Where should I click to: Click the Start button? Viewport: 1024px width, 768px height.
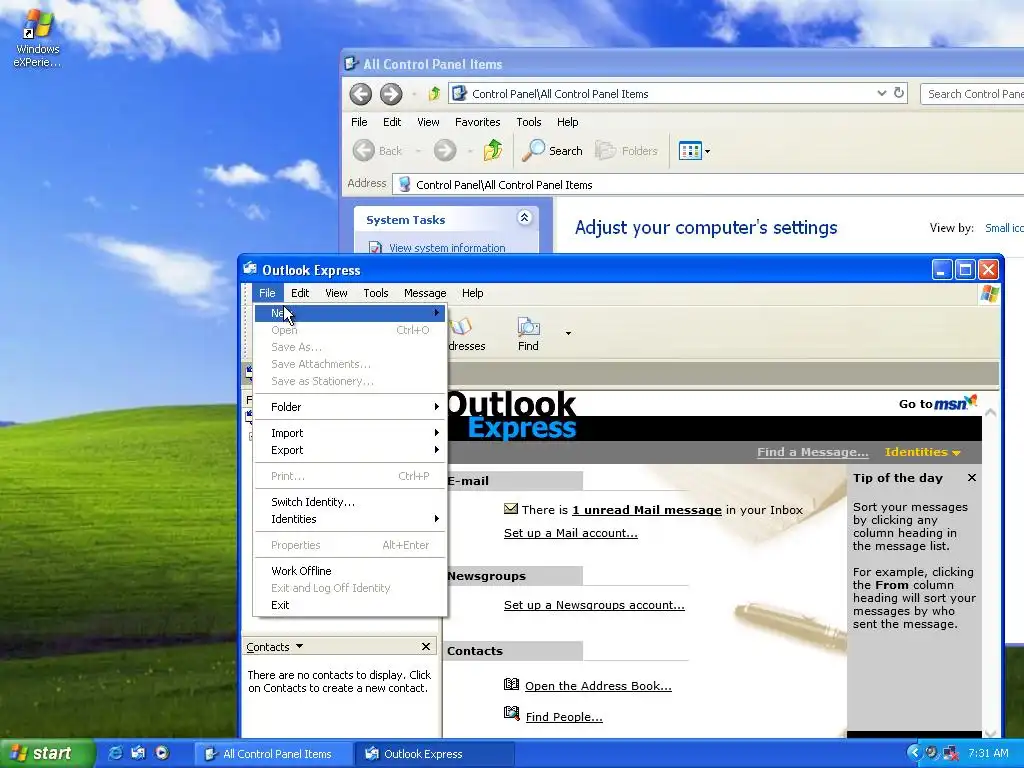pyautogui.click(x=47, y=754)
